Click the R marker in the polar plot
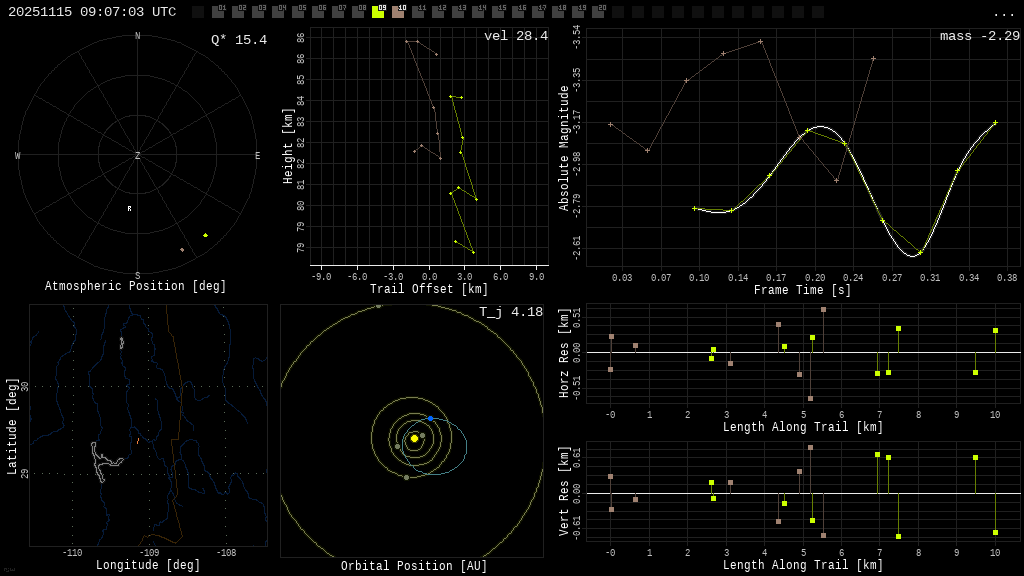This screenshot has width=1024, height=576. click(x=129, y=208)
